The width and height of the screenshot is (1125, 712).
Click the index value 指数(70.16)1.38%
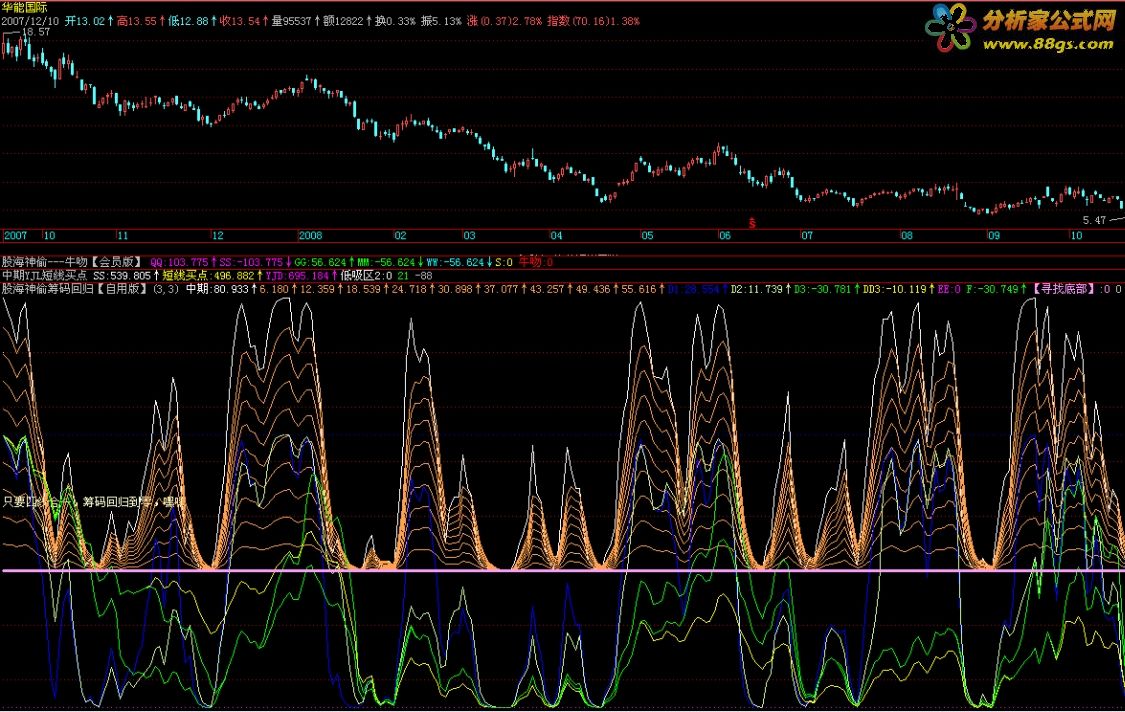593,21
